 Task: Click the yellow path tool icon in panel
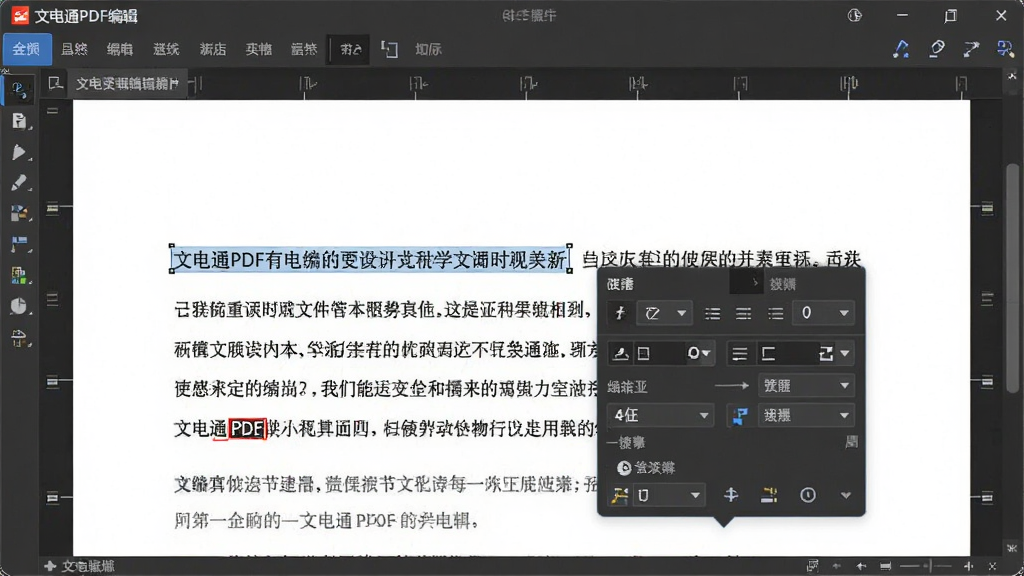[619, 496]
